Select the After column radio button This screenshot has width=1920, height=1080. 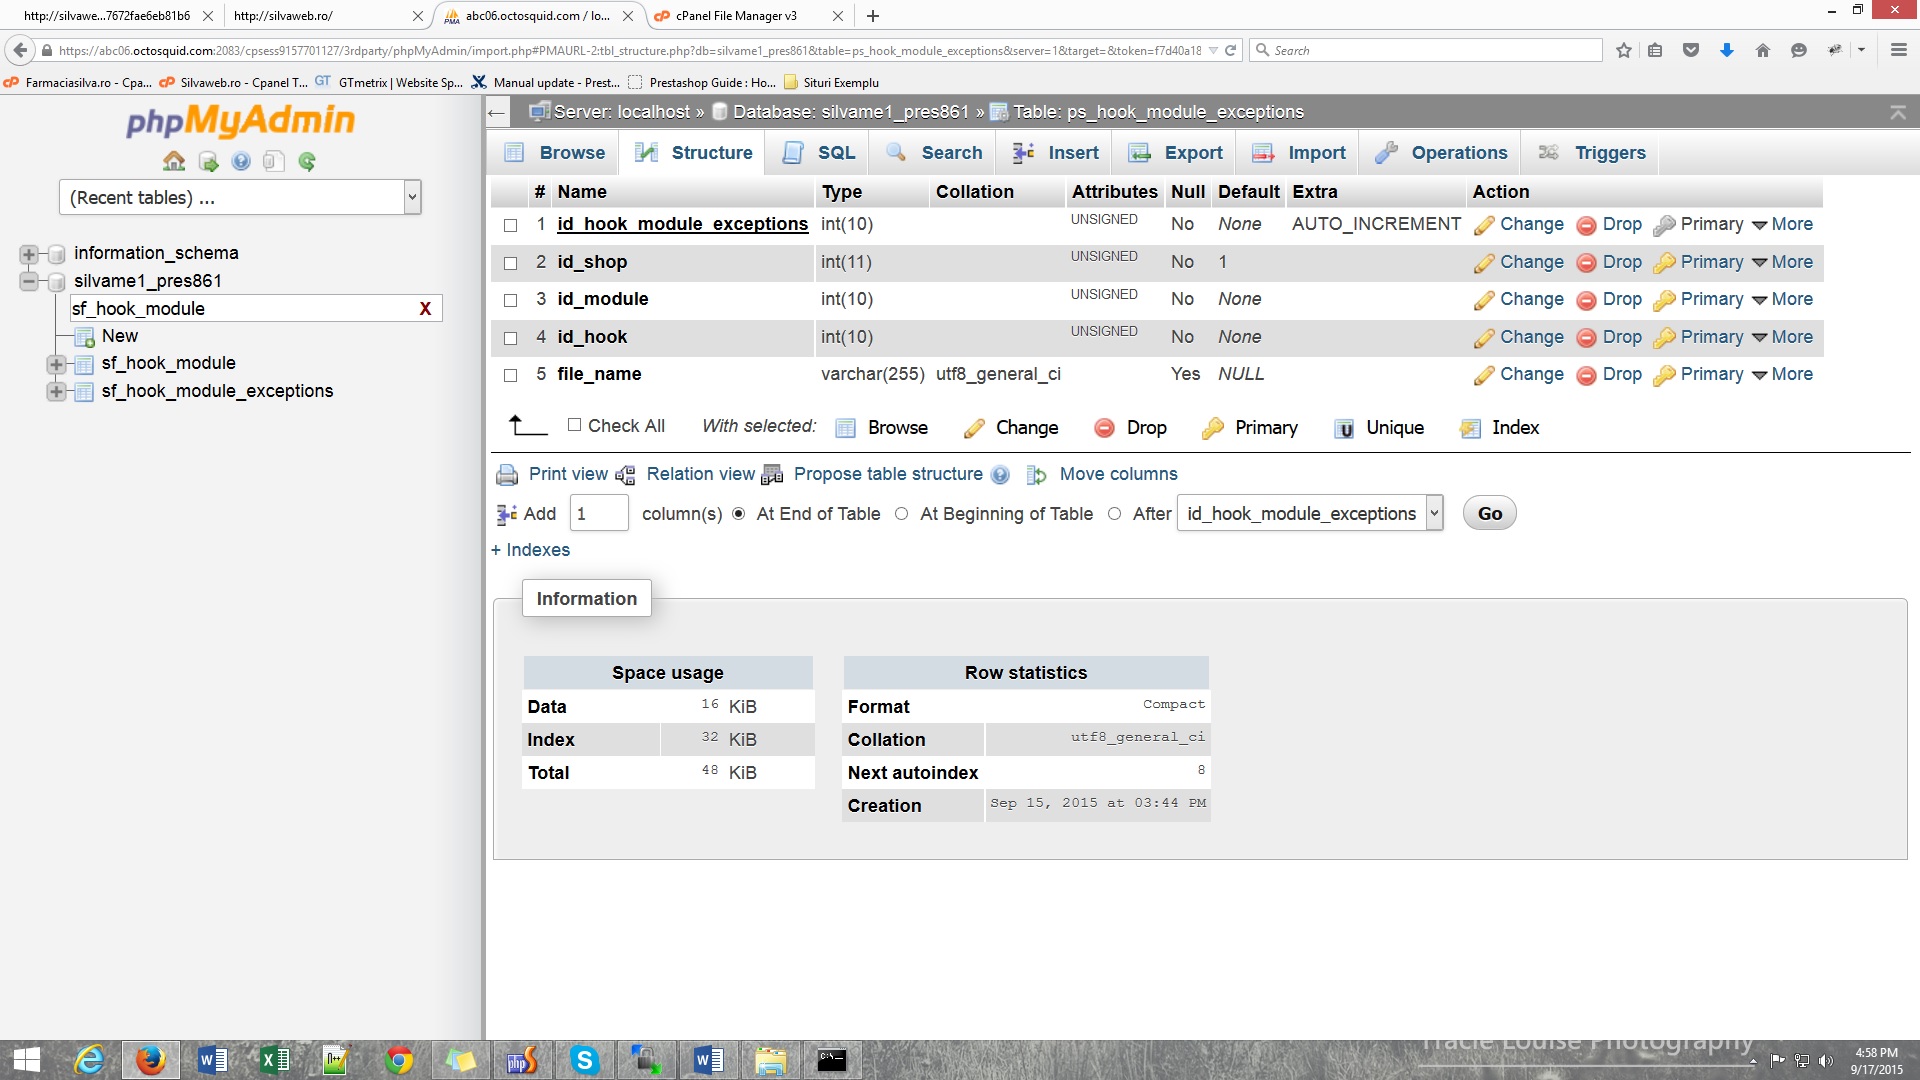coord(1114,514)
